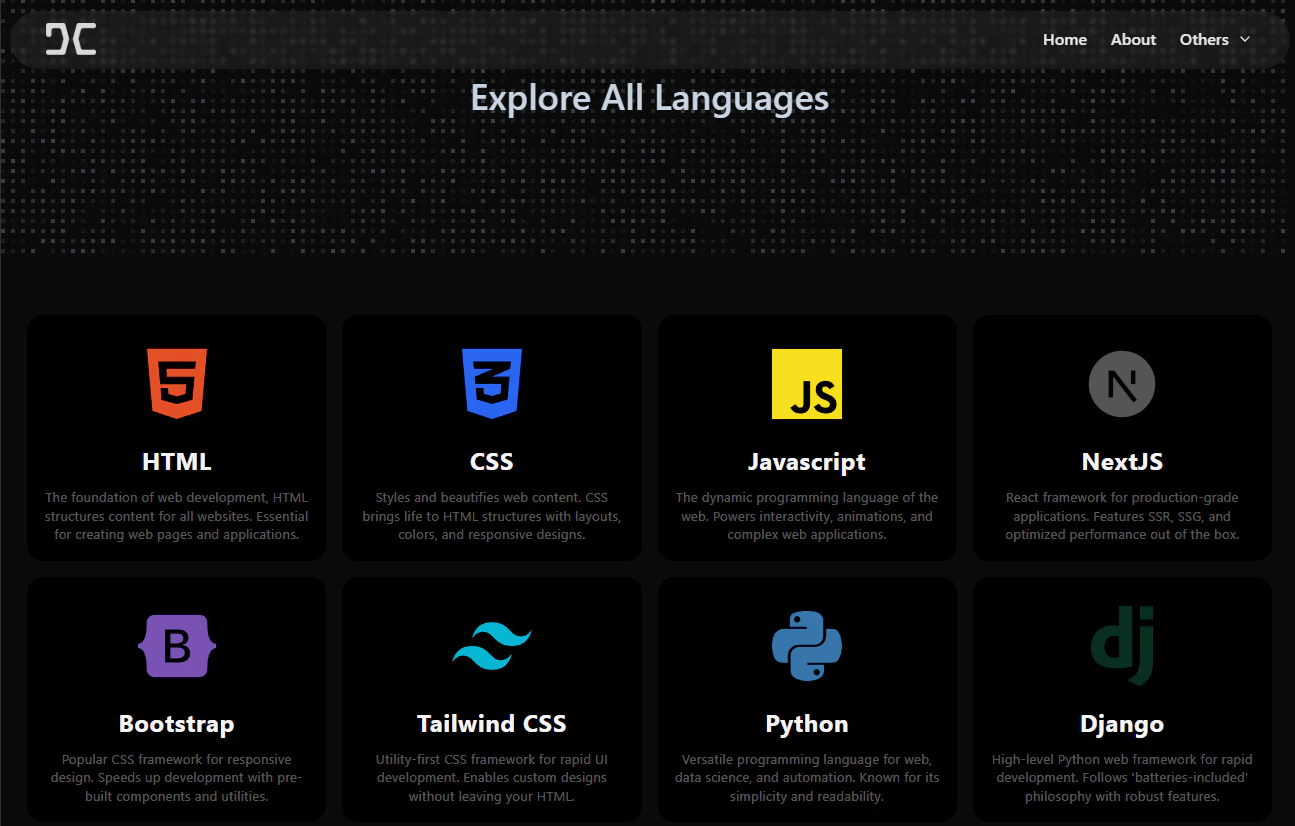This screenshot has height=826, width=1295.
Task: Click text 'Popular CSS framework for responsive design'
Action: [x=177, y=768]
